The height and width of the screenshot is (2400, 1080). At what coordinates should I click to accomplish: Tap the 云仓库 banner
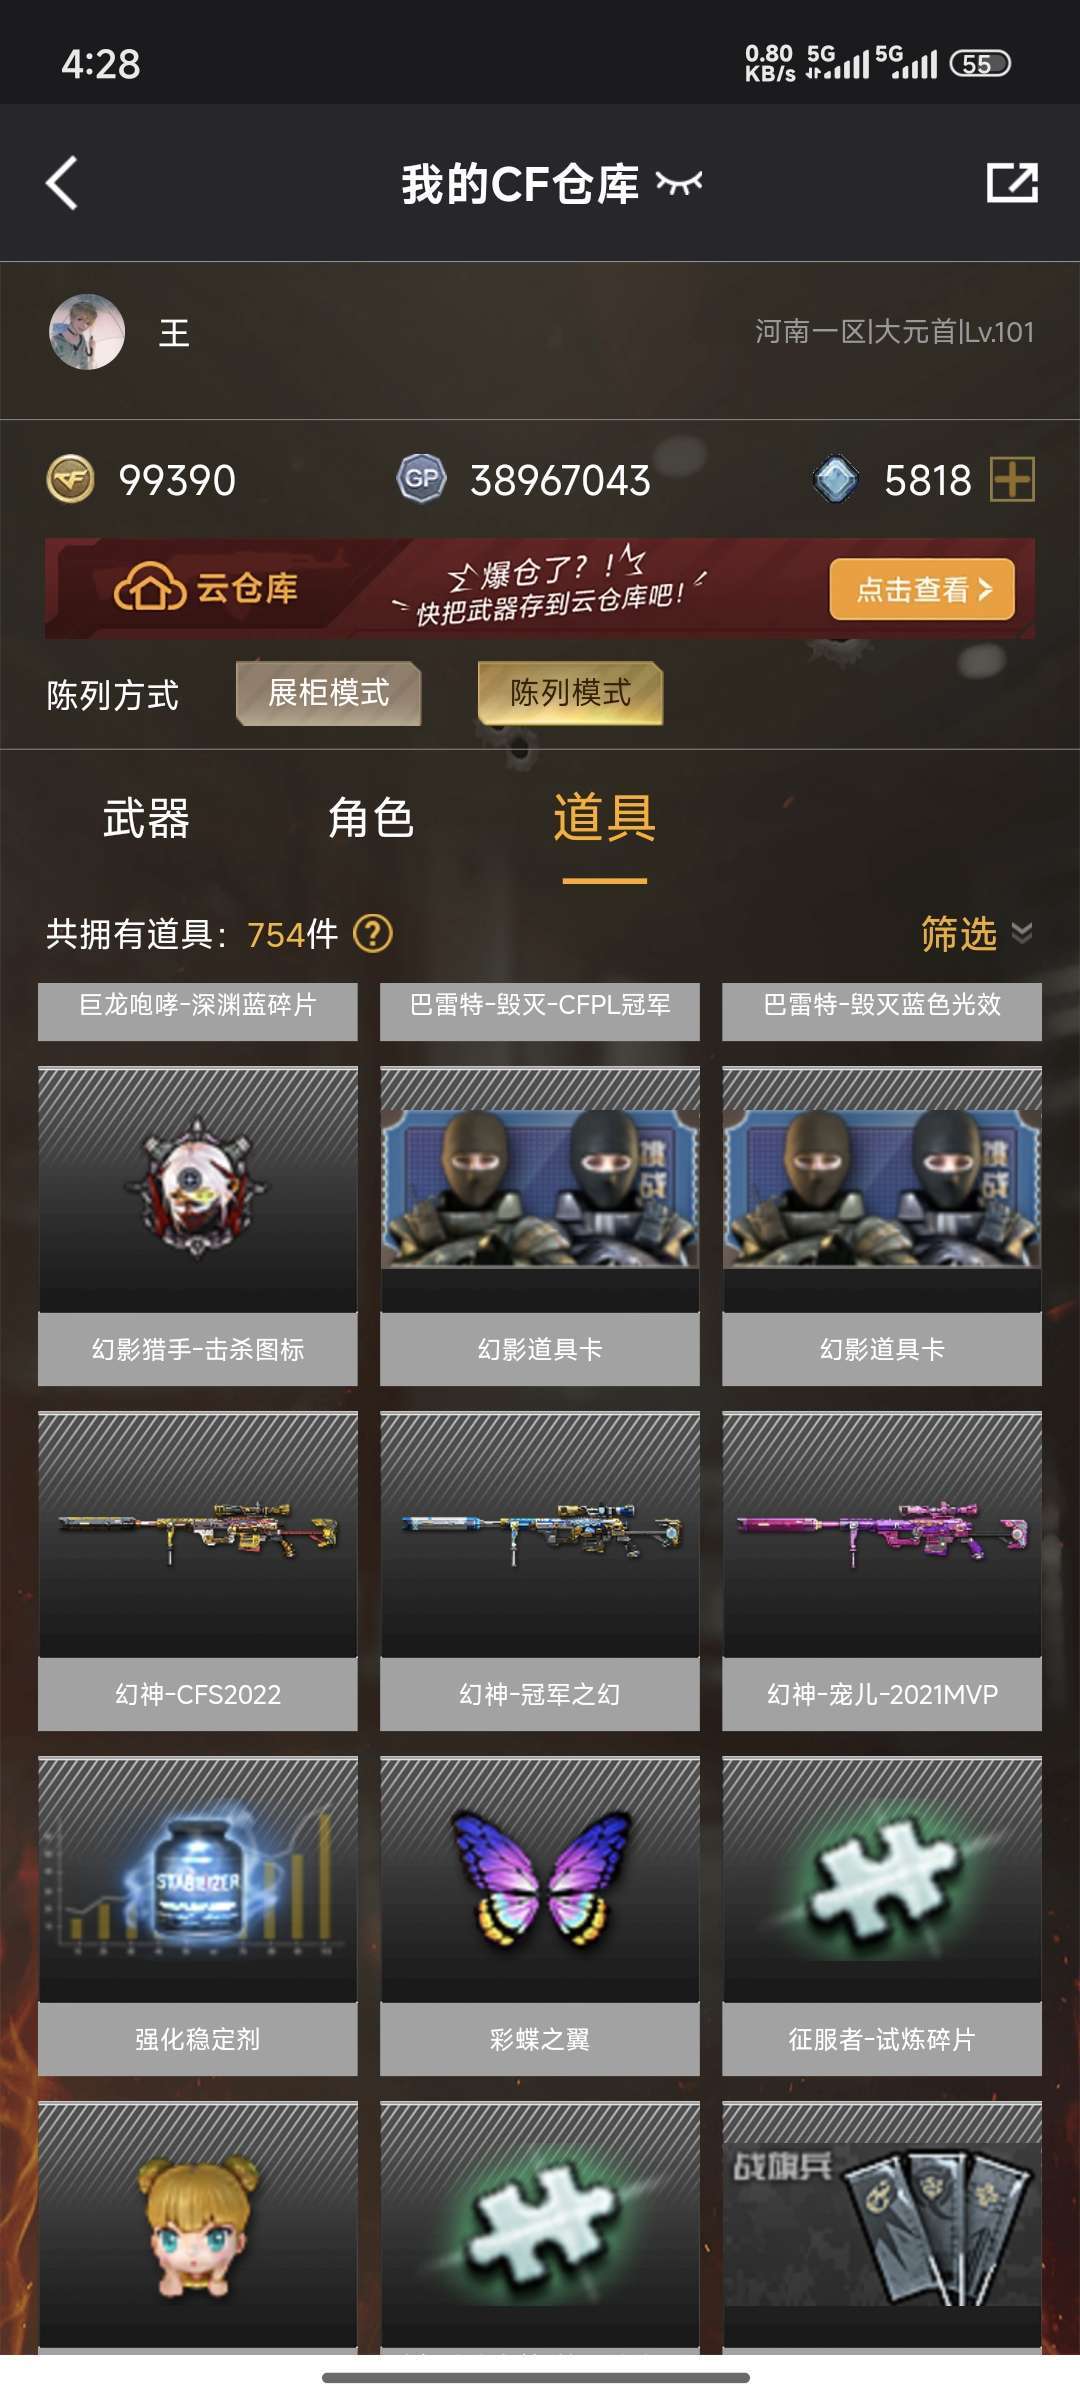pos(540,589)
